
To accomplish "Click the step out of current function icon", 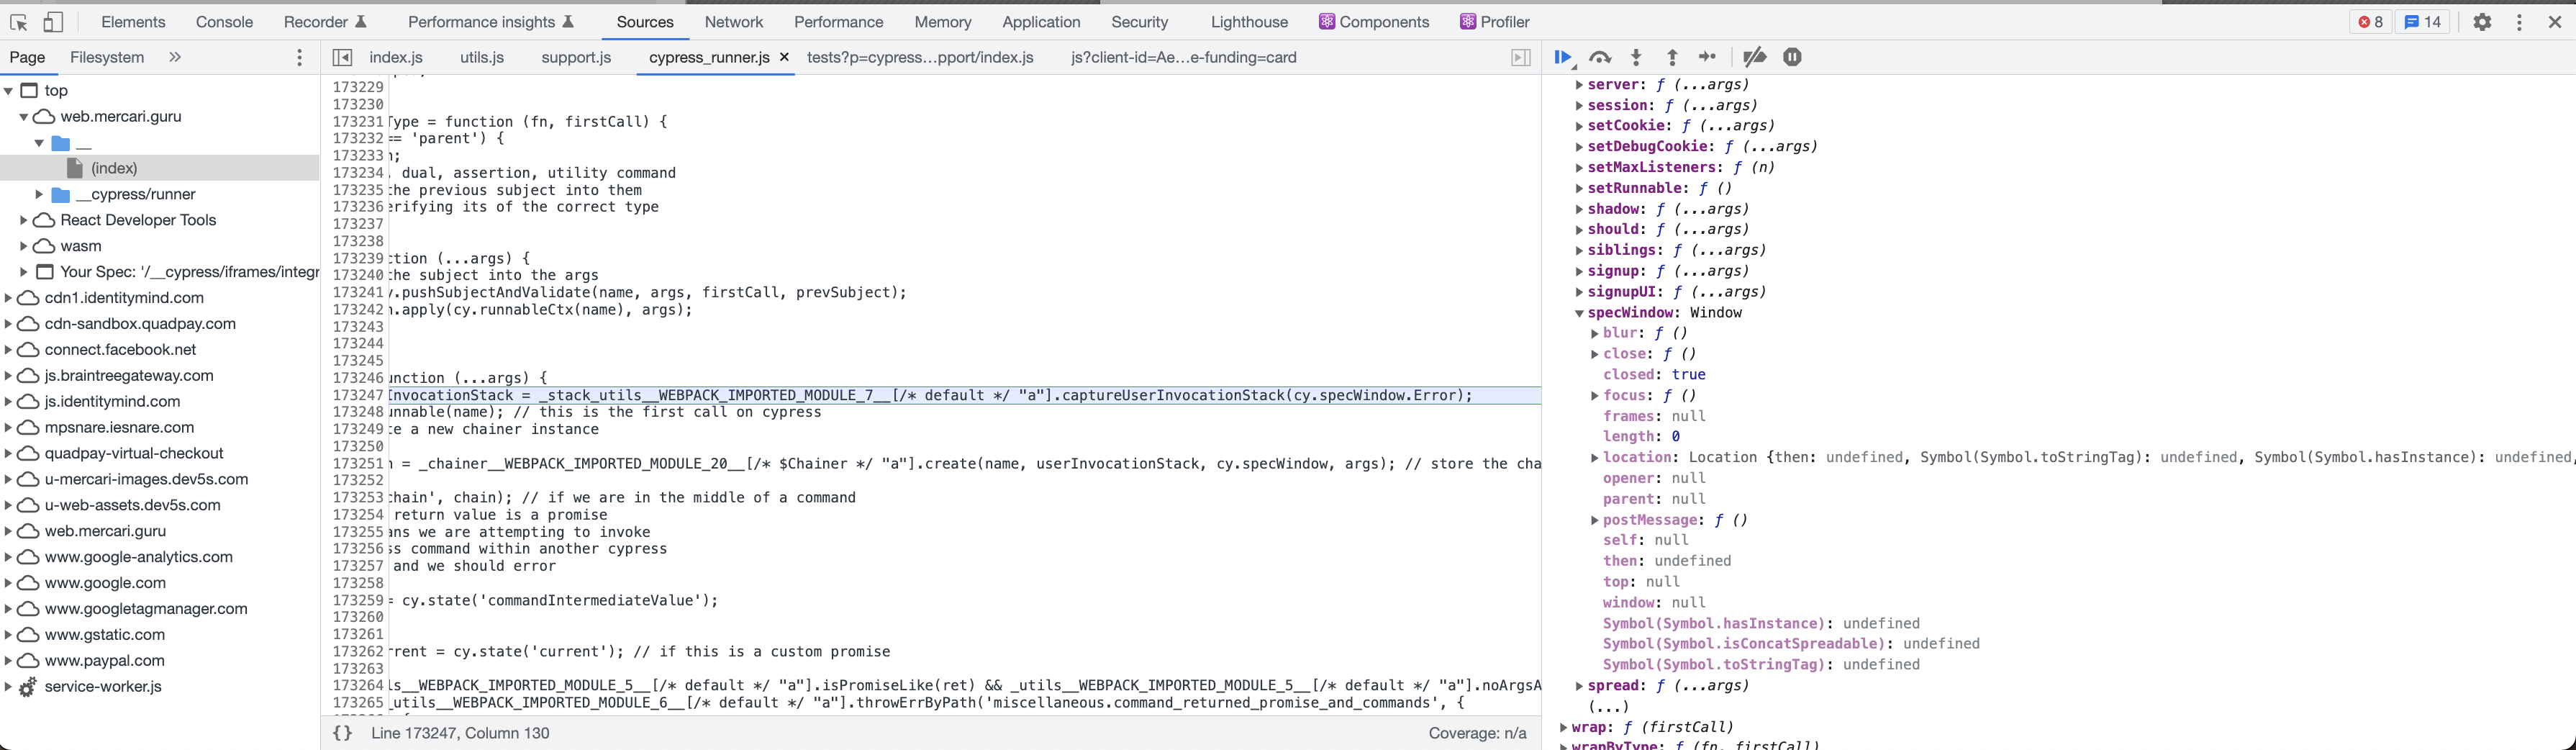I will pos(1671,57).
